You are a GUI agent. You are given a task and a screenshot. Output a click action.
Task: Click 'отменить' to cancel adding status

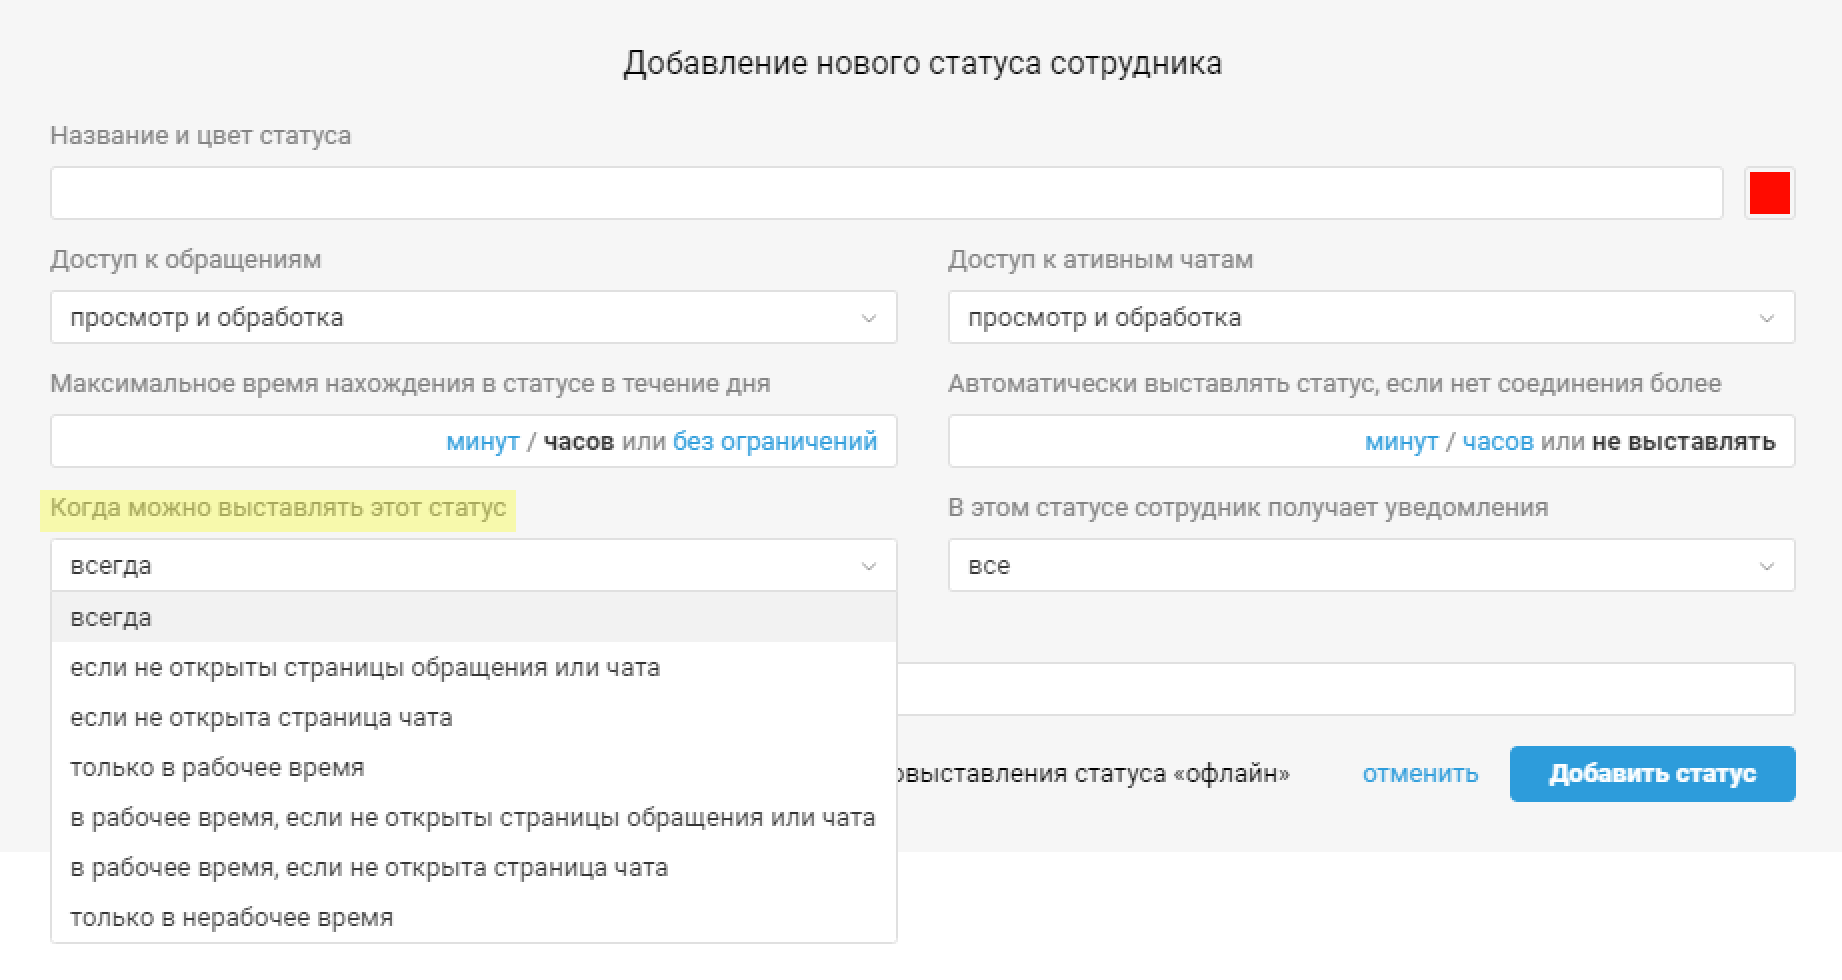coord(1420,773)
